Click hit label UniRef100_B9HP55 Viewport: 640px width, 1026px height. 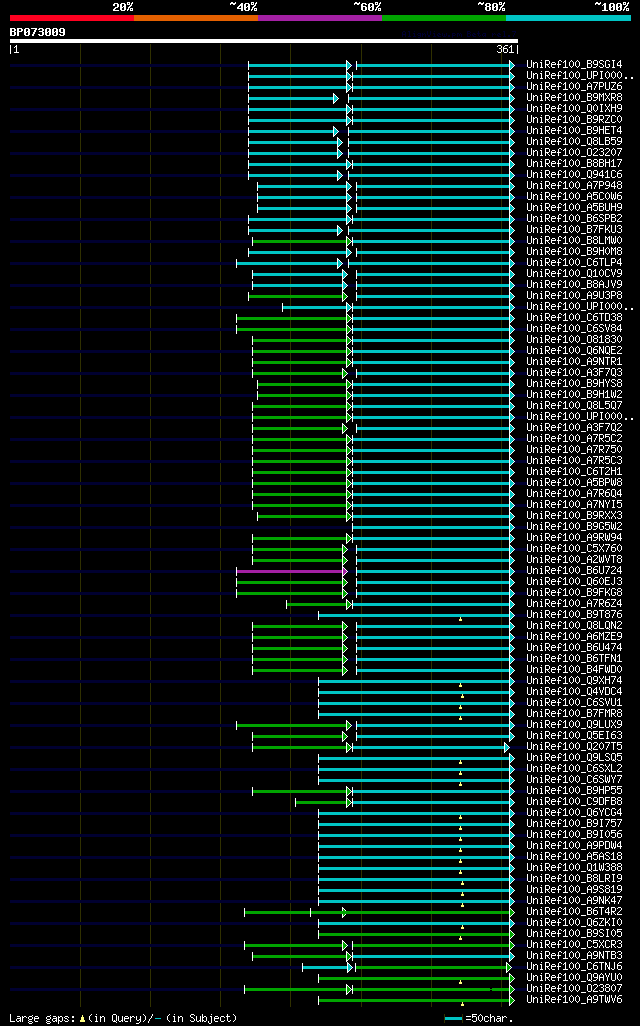(x=575, y=791)
